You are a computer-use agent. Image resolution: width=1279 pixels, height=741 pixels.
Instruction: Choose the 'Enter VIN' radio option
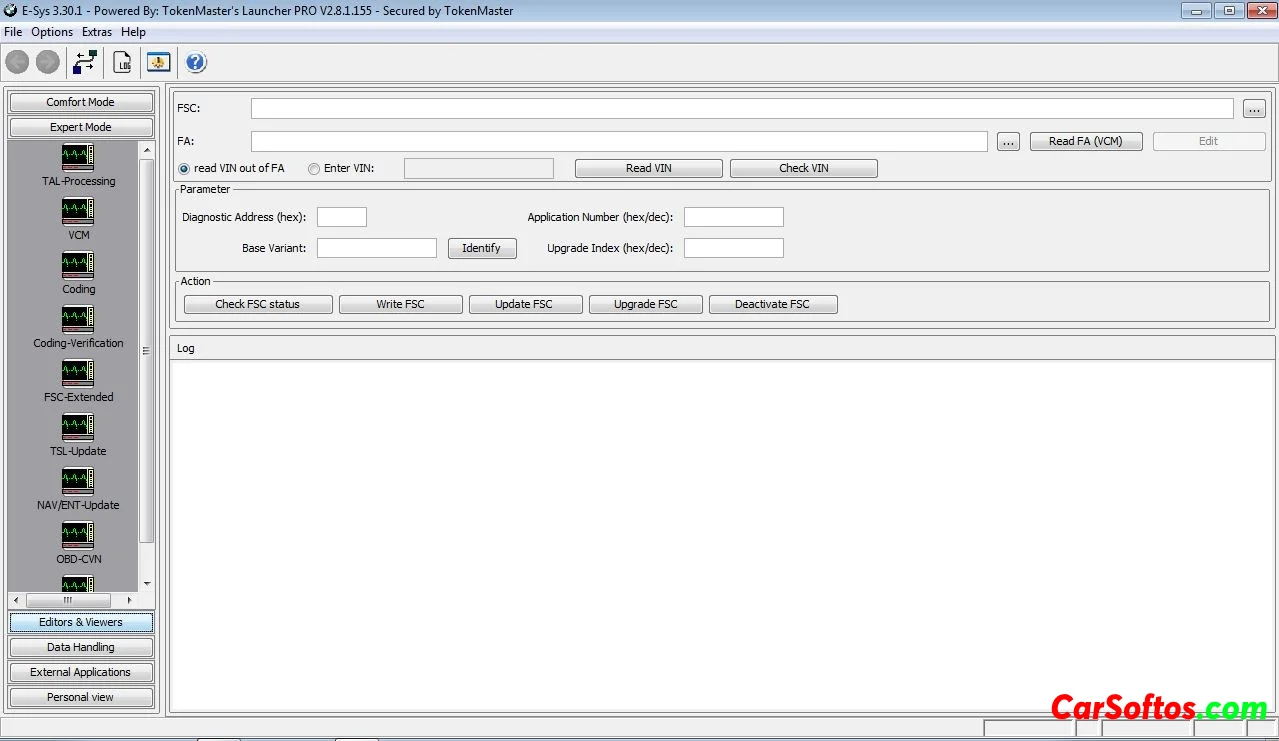(x=314, y=168)
